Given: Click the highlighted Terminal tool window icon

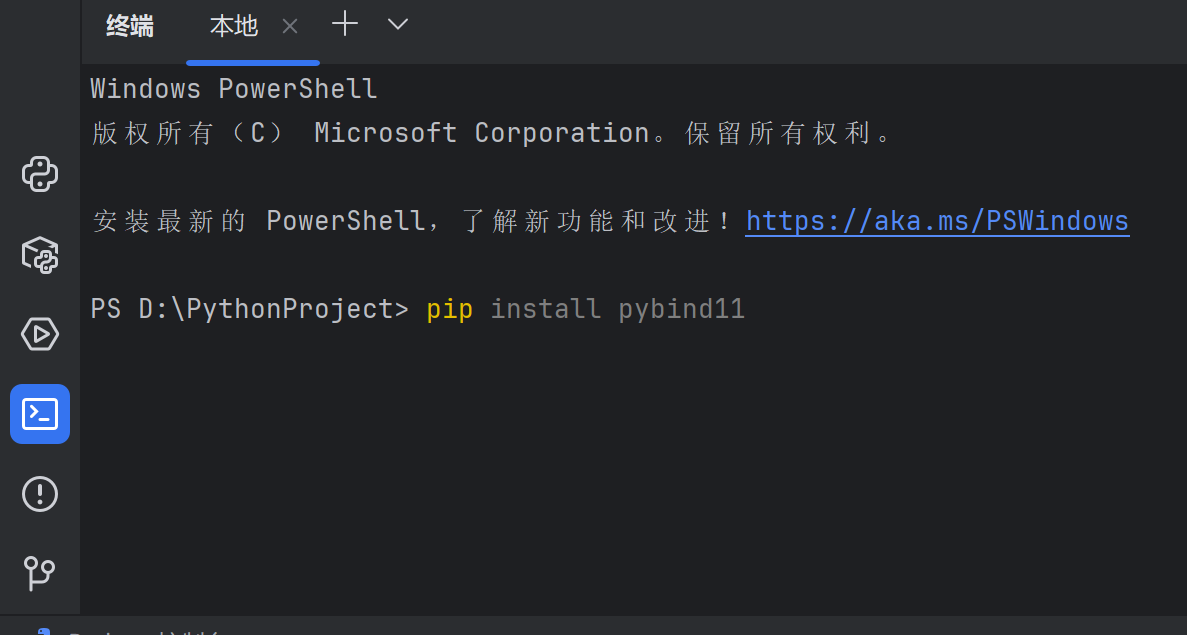Looking at the screenshot, I should coord(40,413).
